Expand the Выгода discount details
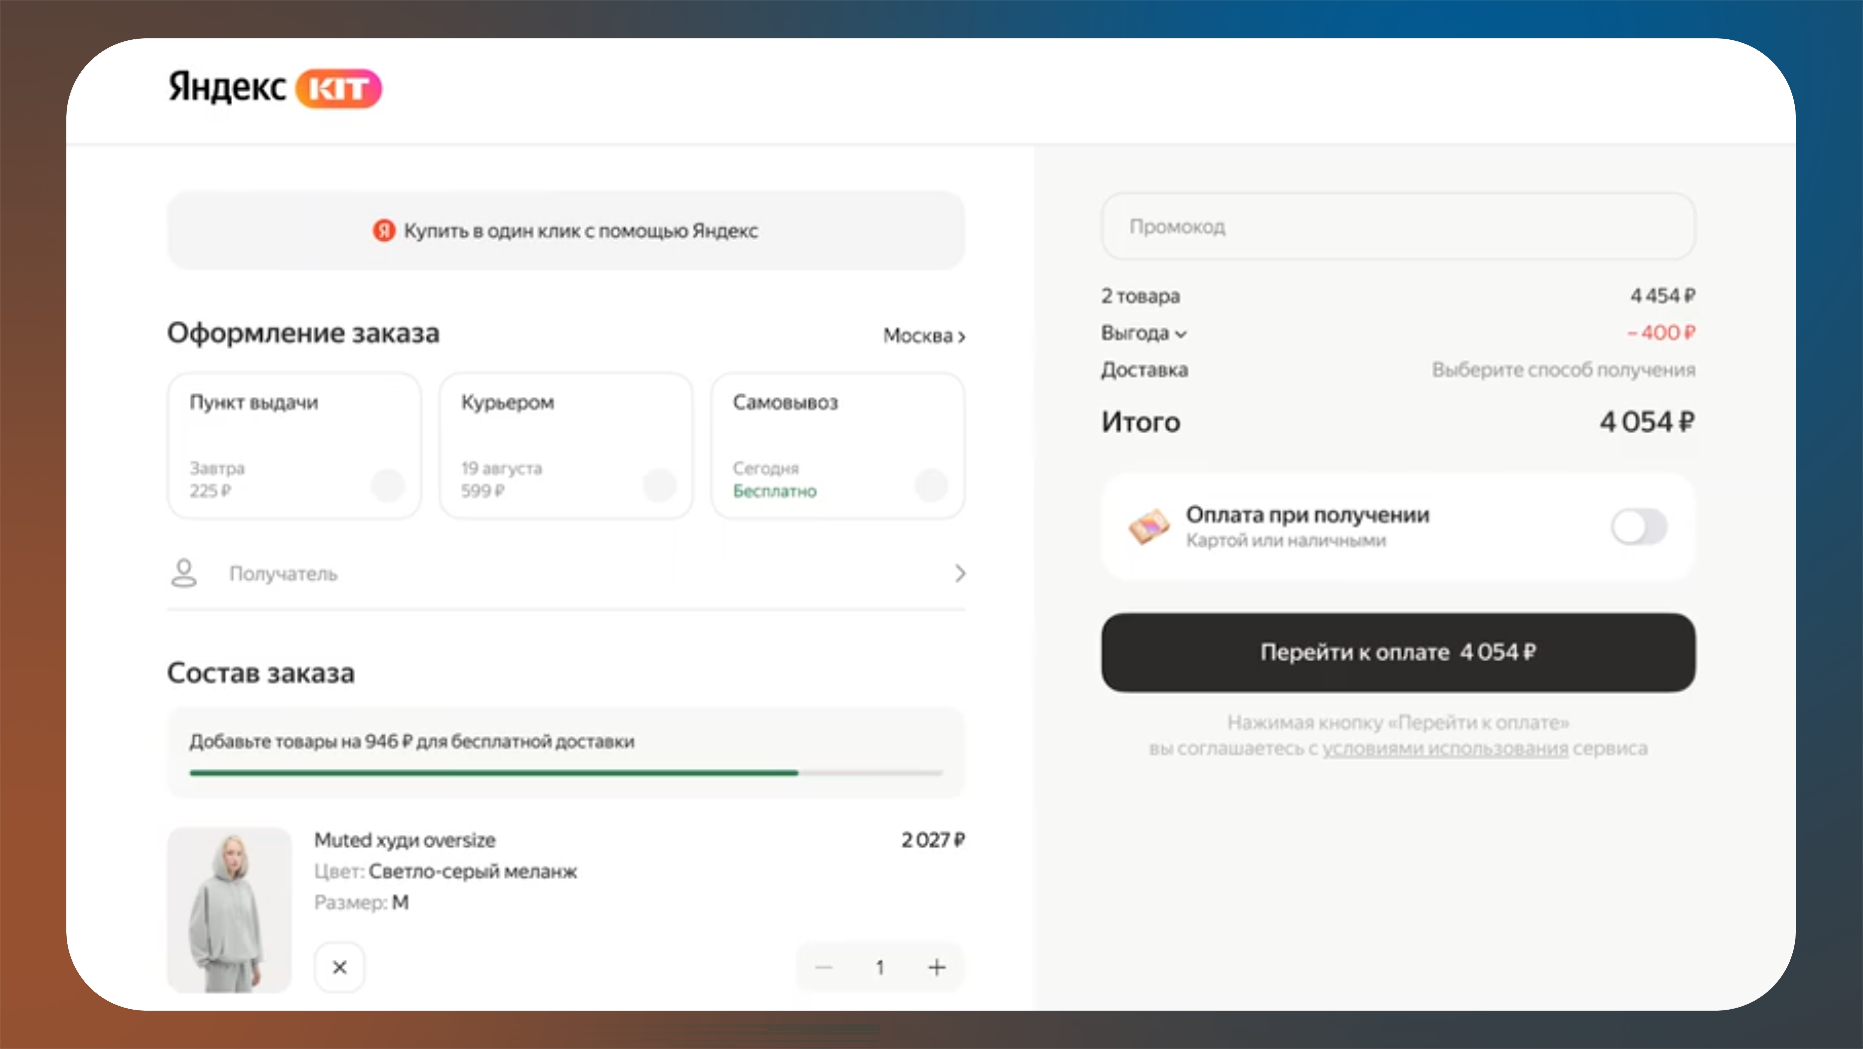Image resolution: width=1863 pixels, height=1049 pixels. 1144,333
